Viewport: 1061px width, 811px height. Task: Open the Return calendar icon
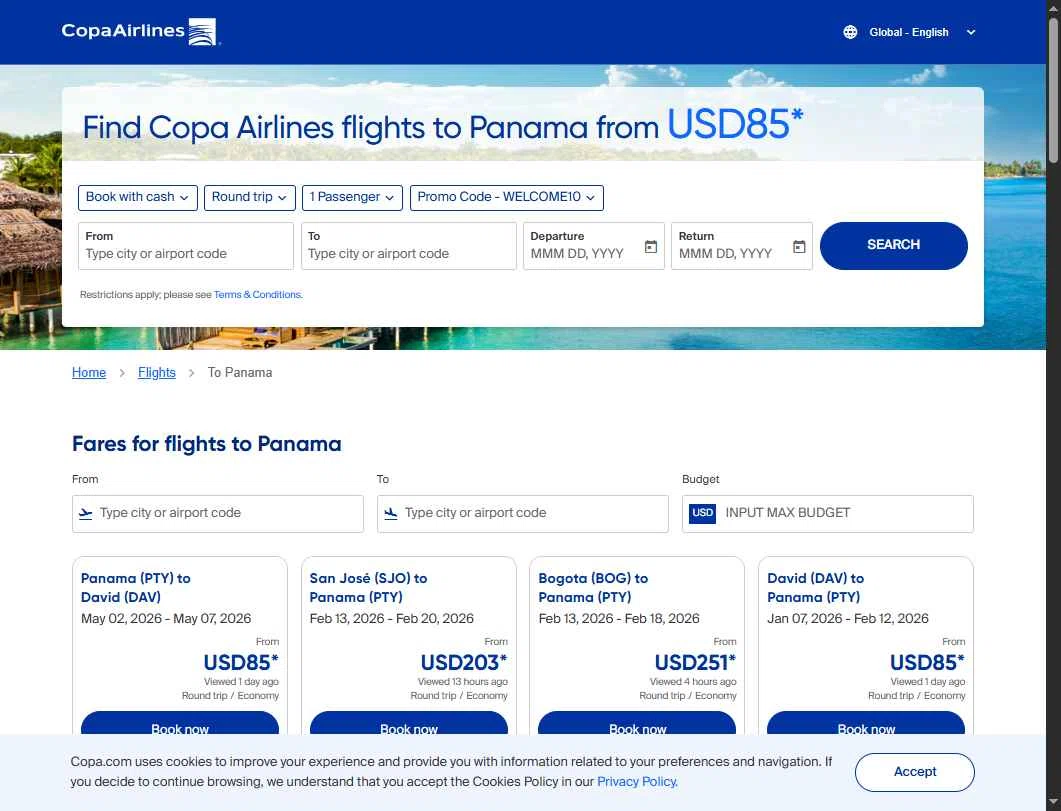click(799, 247)
